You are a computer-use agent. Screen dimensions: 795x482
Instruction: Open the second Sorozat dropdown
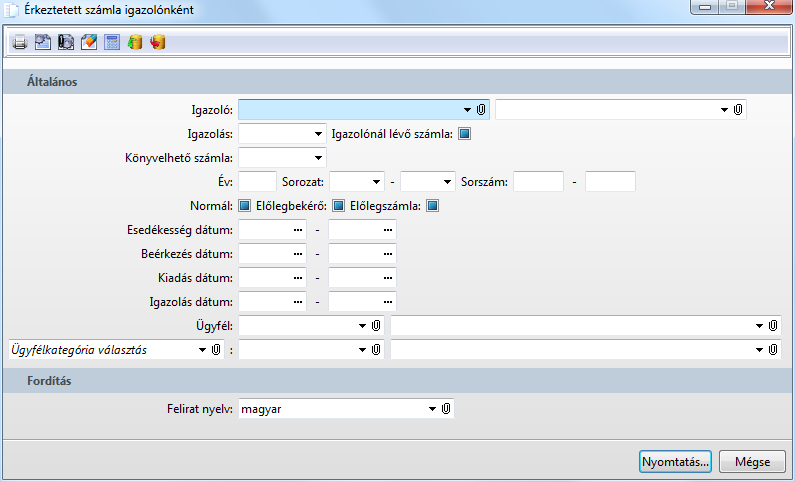pos(448,182)
